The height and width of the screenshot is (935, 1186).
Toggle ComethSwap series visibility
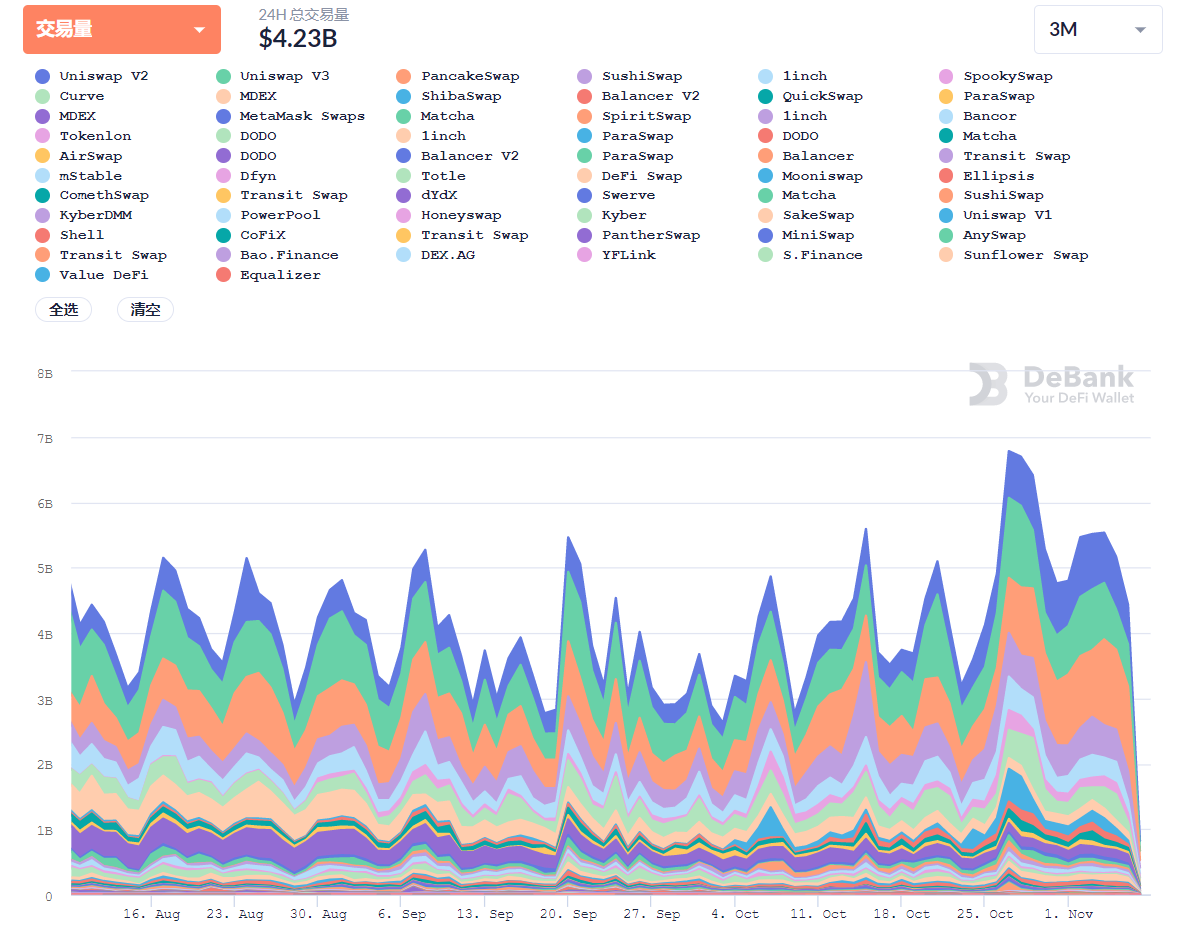point(92,195)
